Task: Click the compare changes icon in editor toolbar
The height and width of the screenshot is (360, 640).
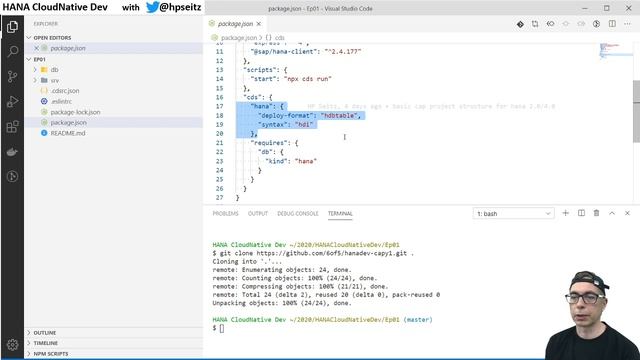Action: (x=535, y=24)
